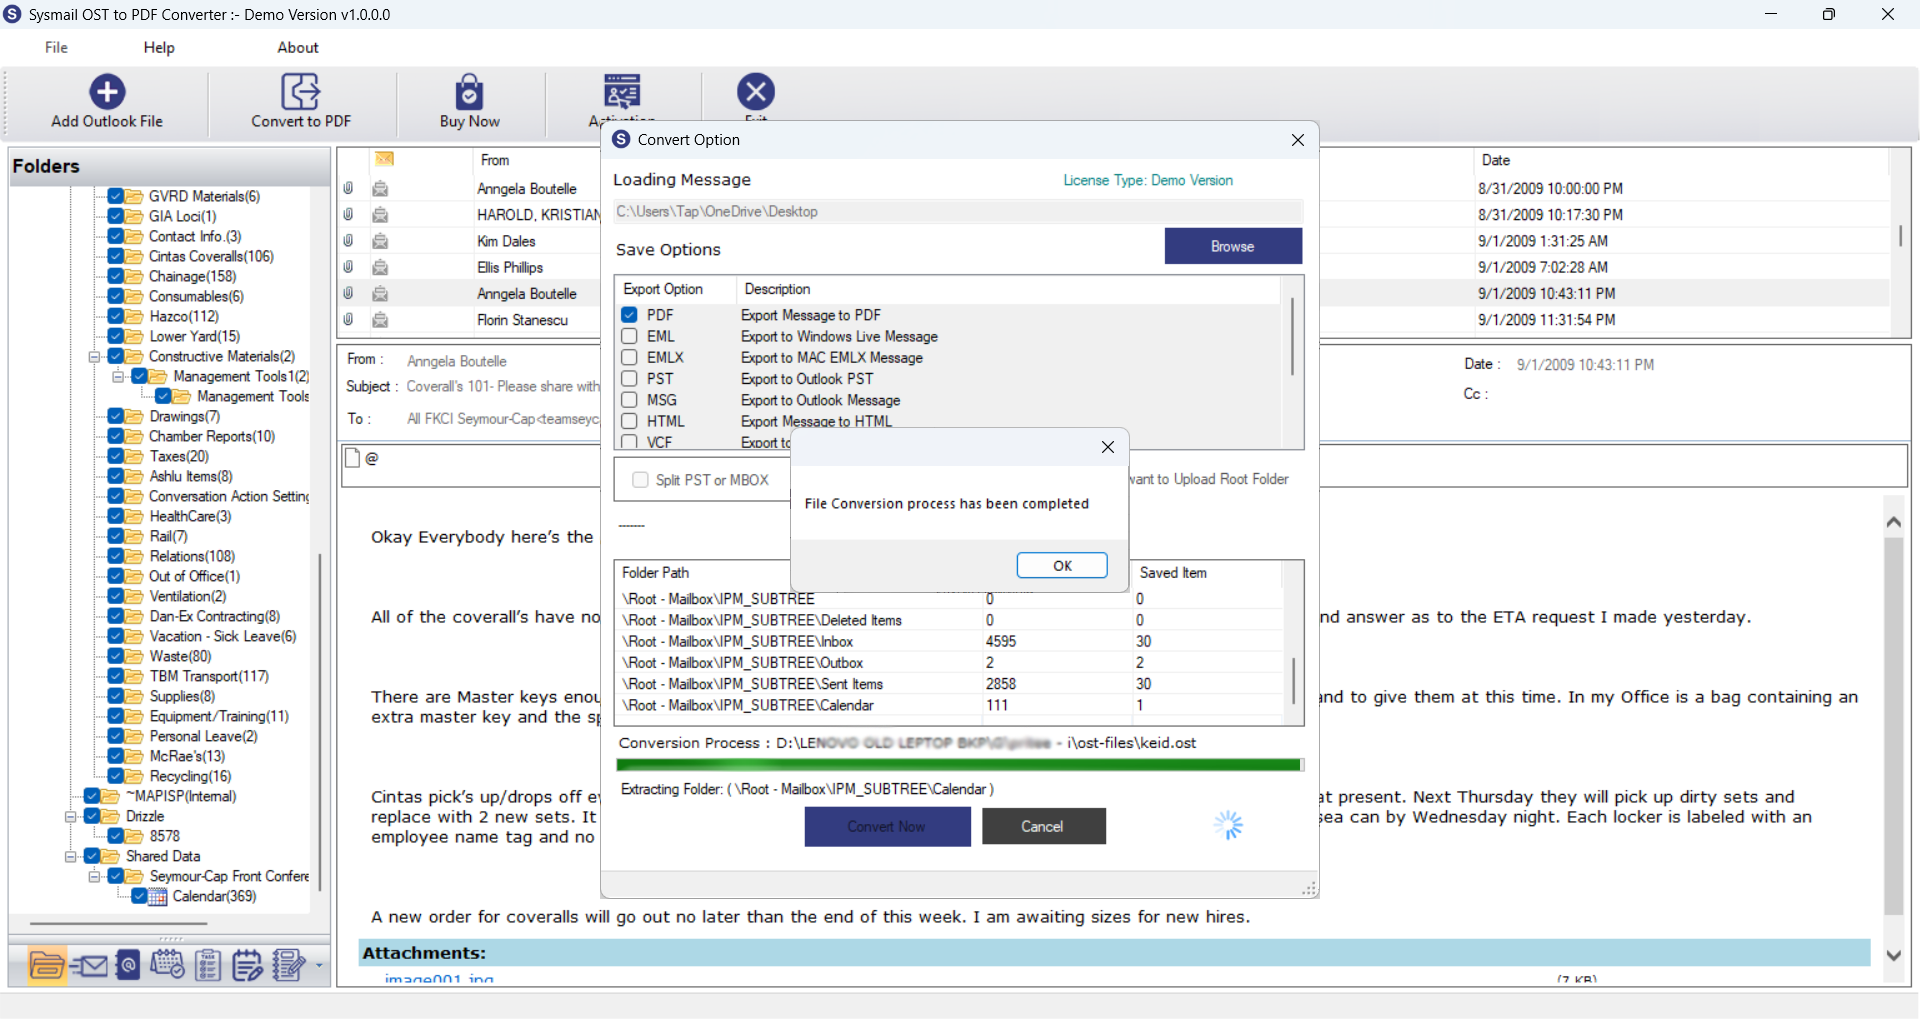Switch to mail view icon in bottom bar

(x=89, y=965)
